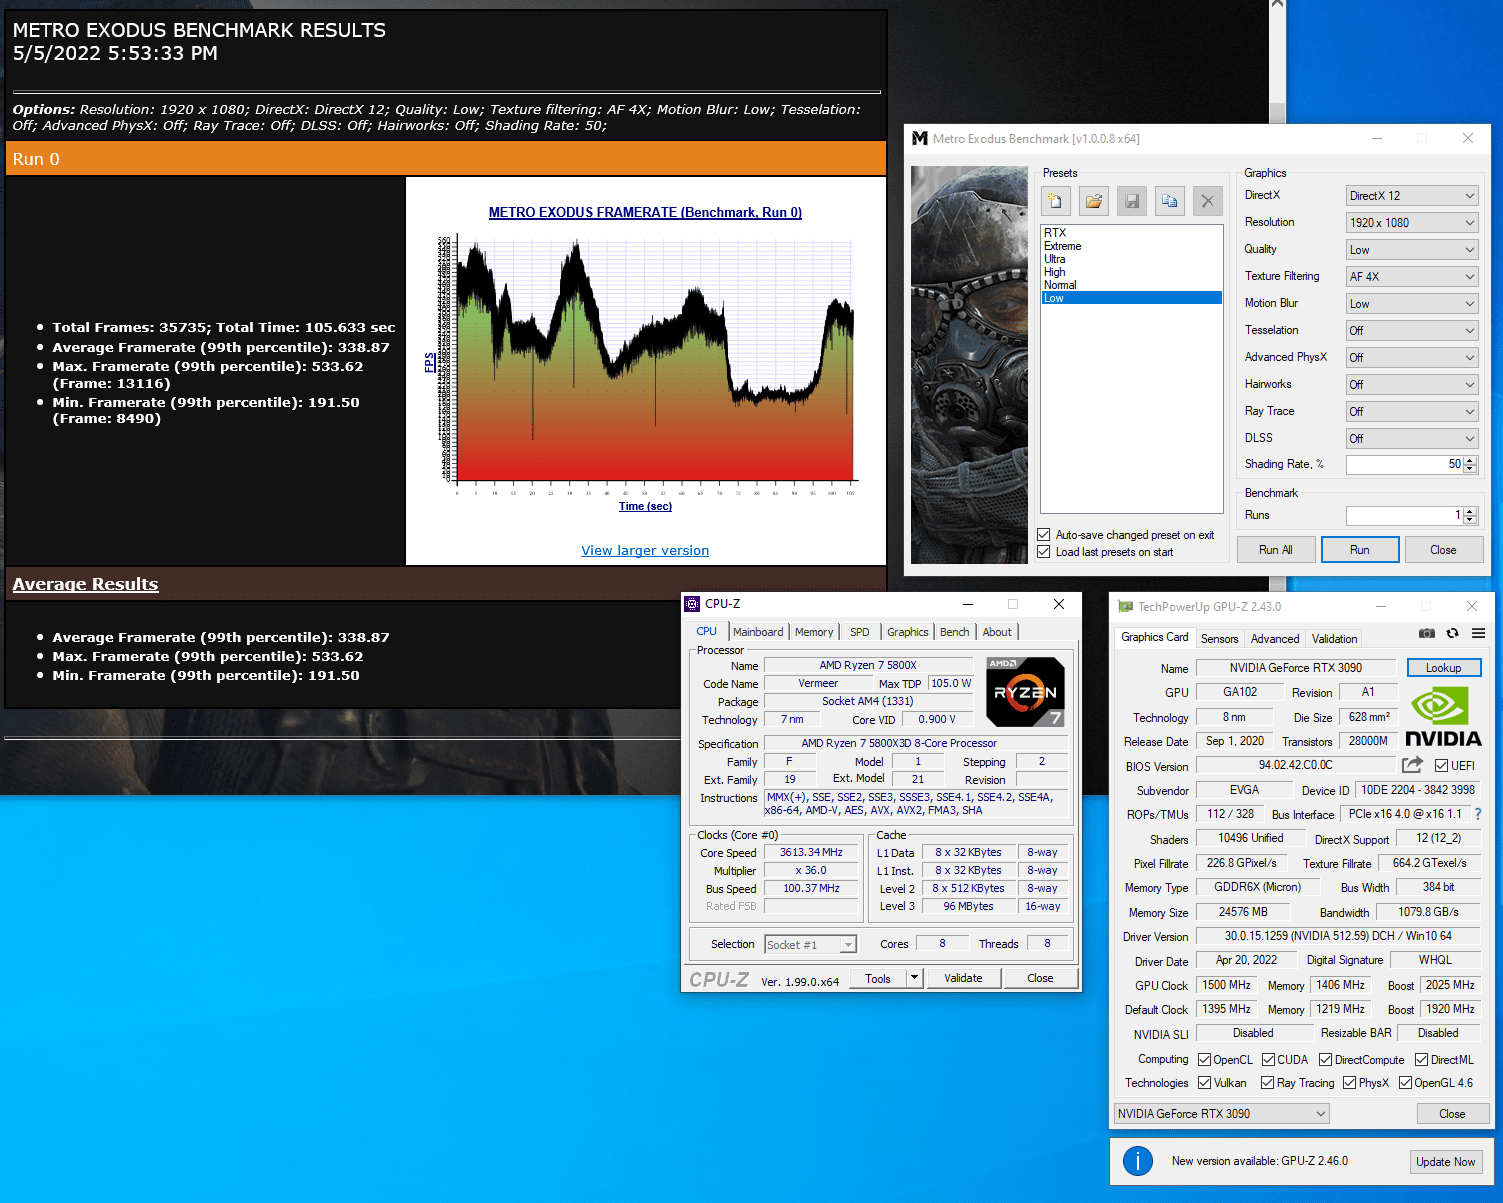The image size is (1503, 1203).
Task: Switch to the Memory tab in CPU-Z
Action: point(814,632)
